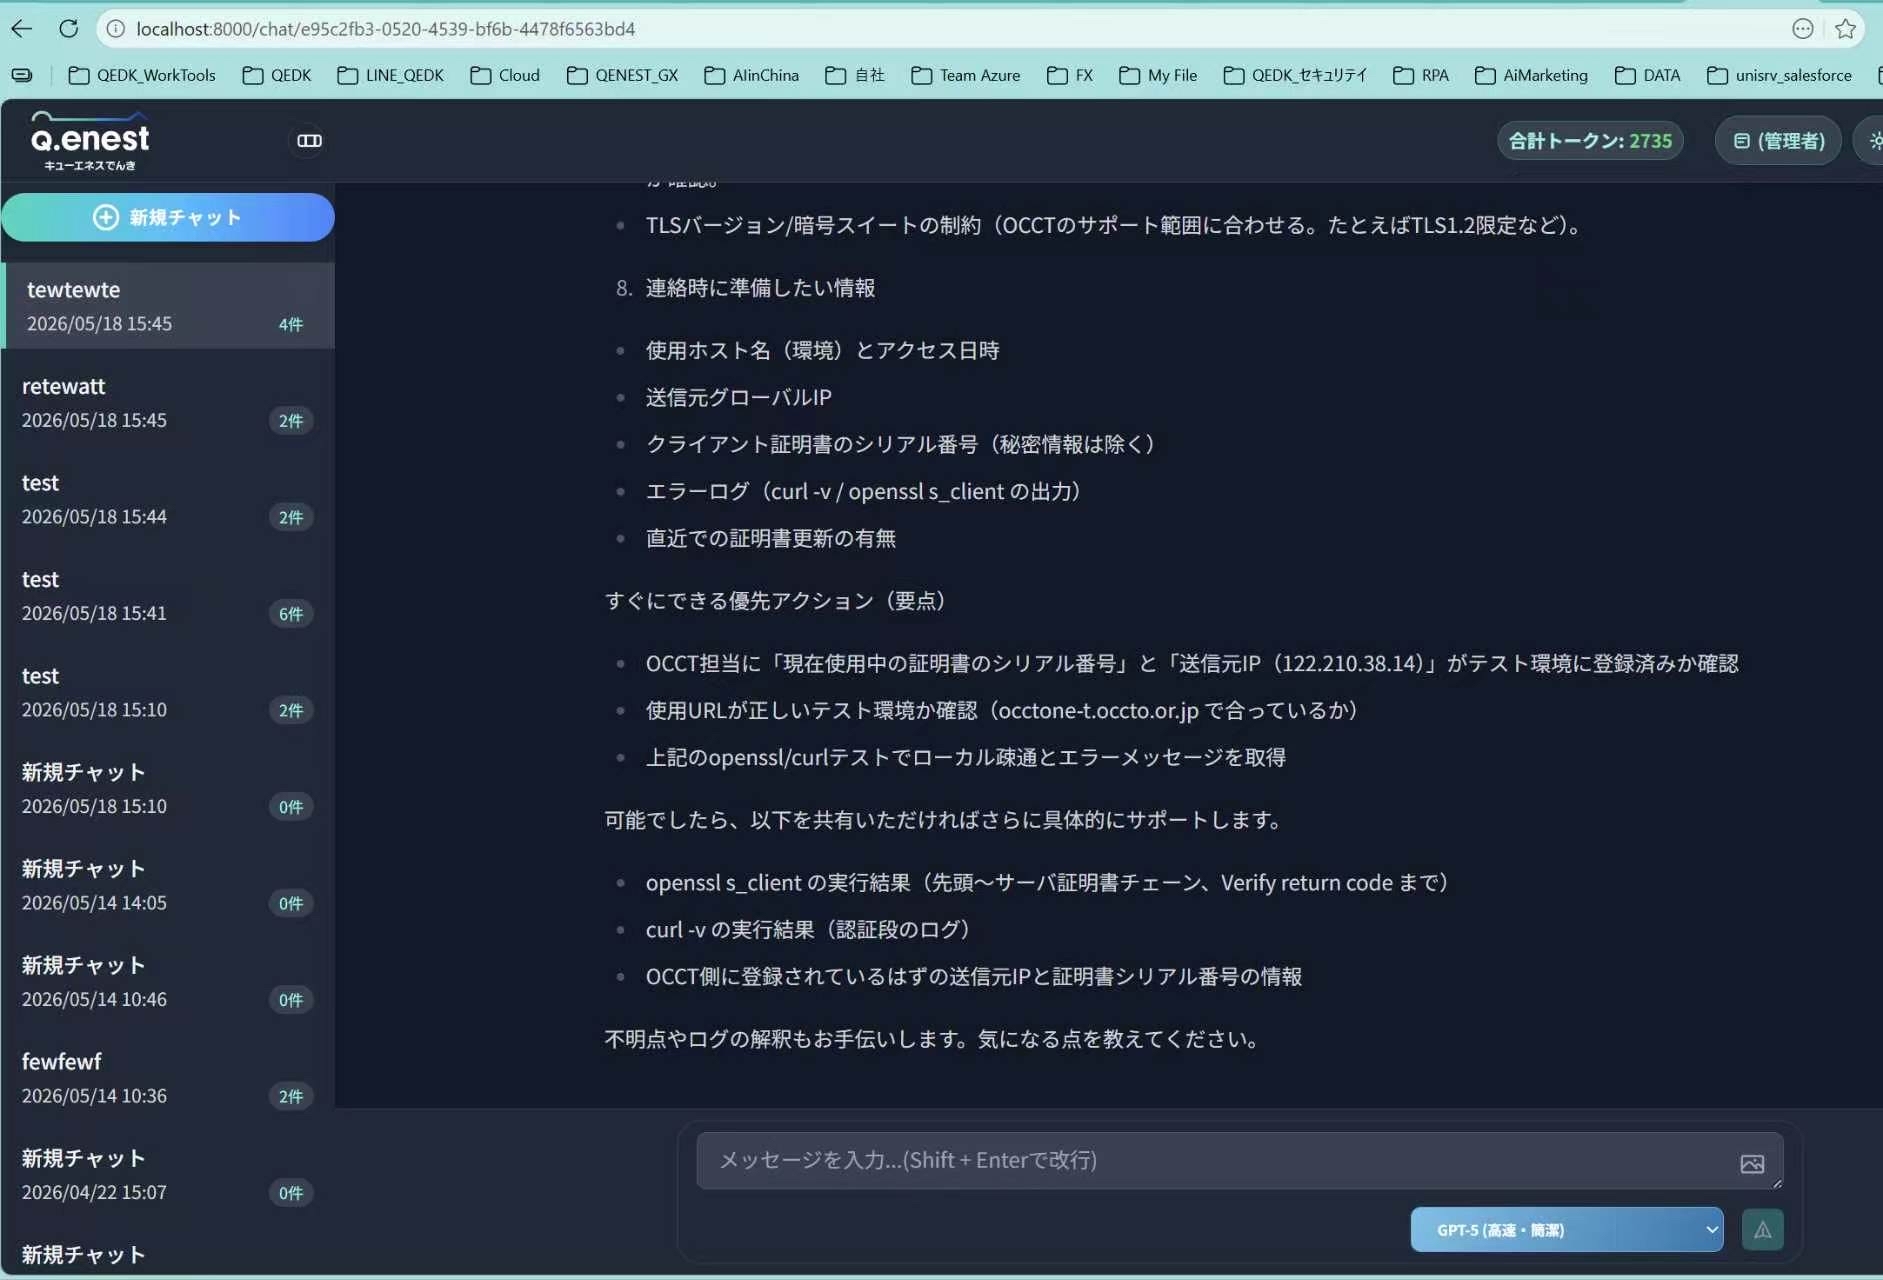The height and width of the screenshot is (1280, 1883).
Task: Open the test chat dated 15:41
Action: pyautogui.click(x=168, y=595)
